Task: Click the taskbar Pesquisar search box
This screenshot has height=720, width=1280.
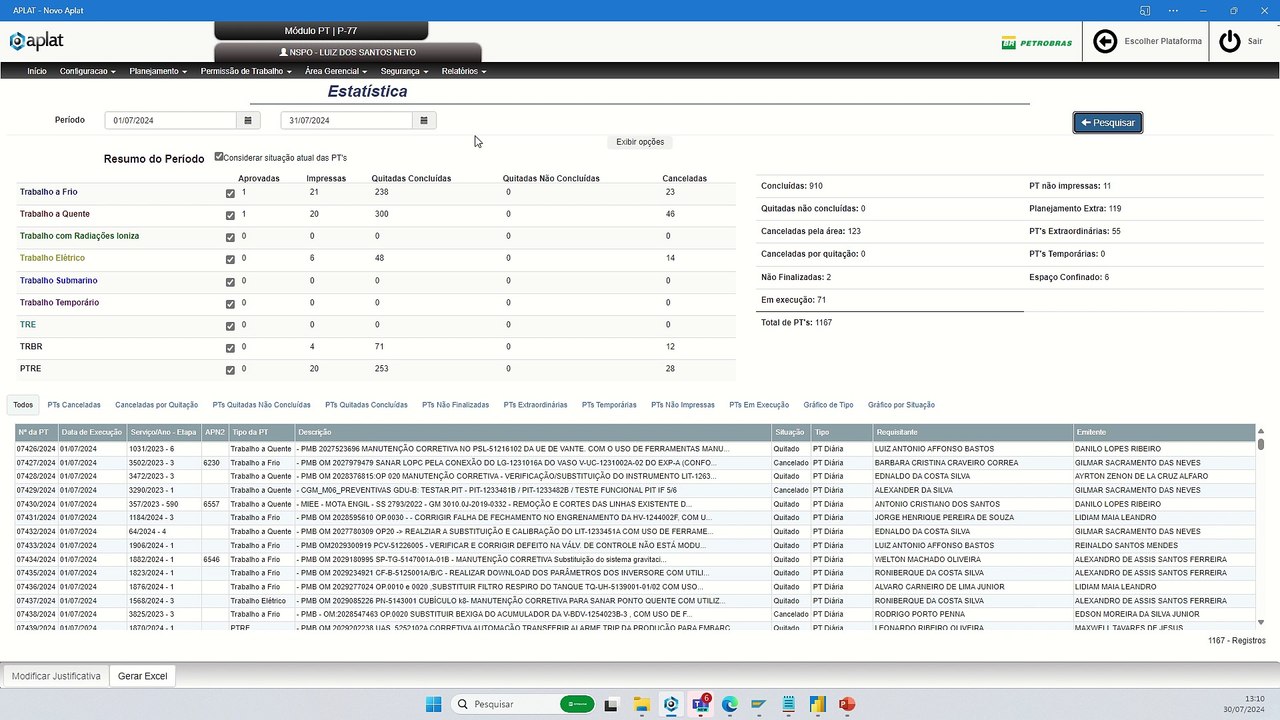Action: [x=523, y=704]
